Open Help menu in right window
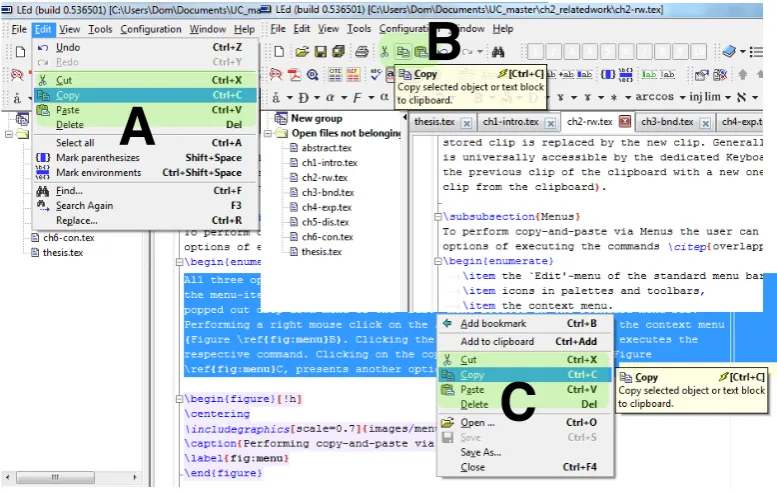This screenshot has width=777, height=494. [x=502, y=29]
